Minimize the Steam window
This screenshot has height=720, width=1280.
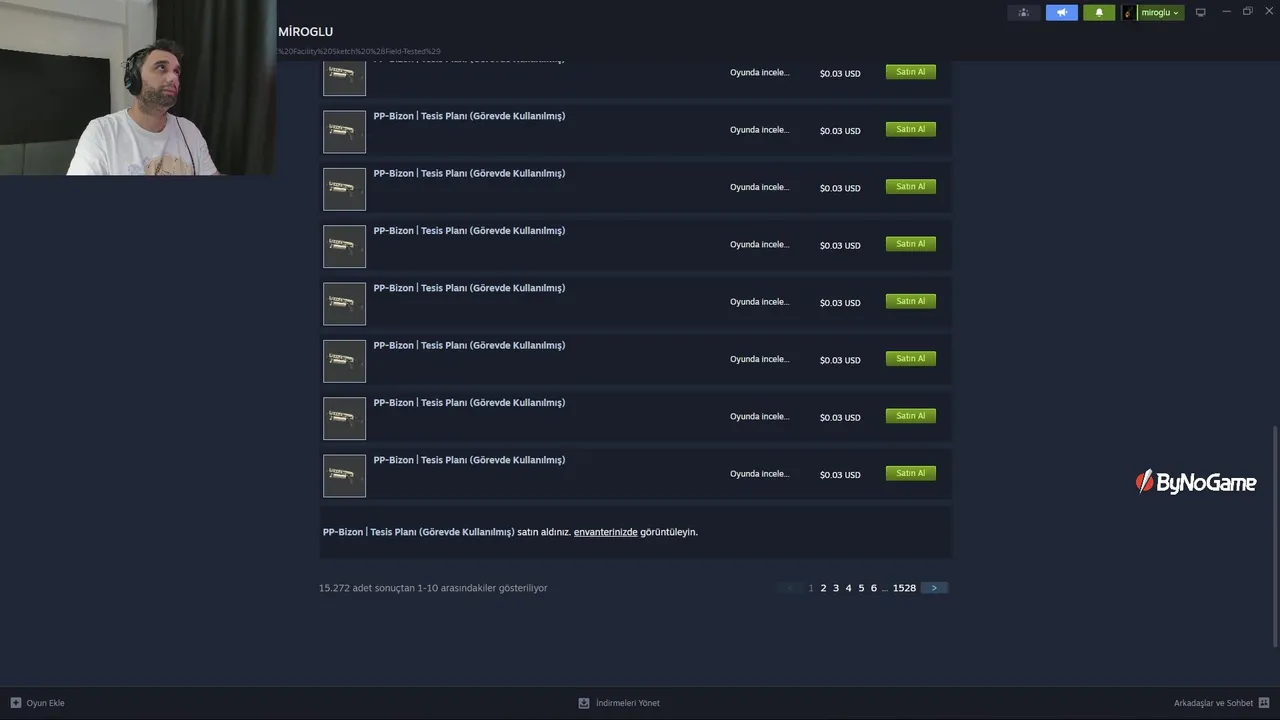click(1227, 12)
